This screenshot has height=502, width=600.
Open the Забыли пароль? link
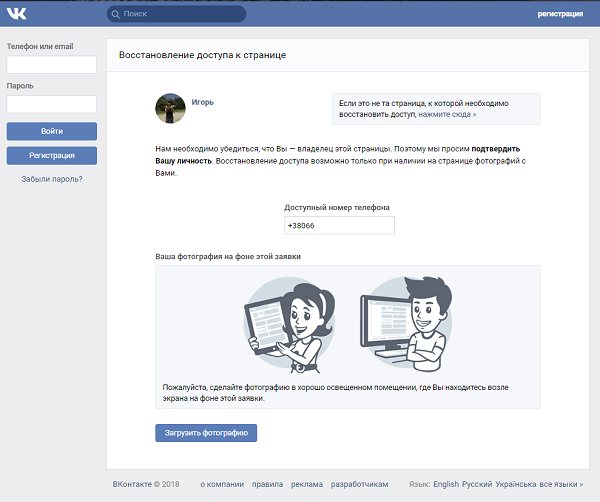(52, 179)
